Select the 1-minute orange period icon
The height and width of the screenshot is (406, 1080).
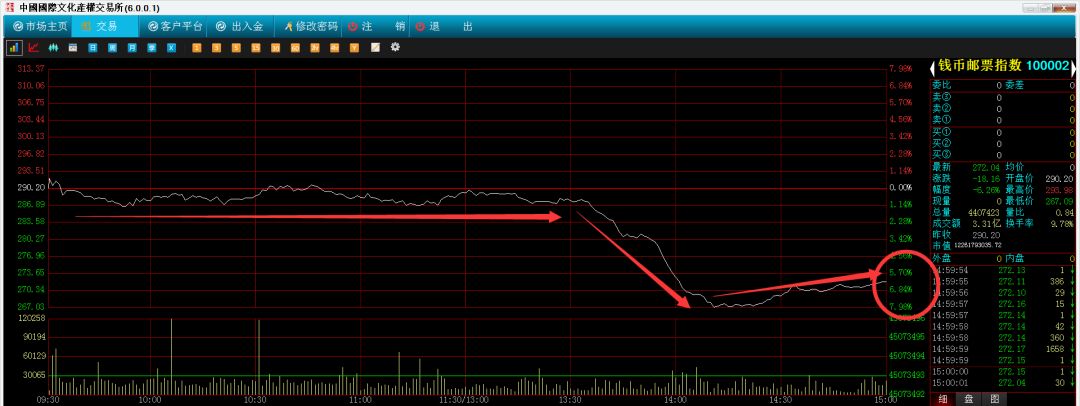coord(196,48)
